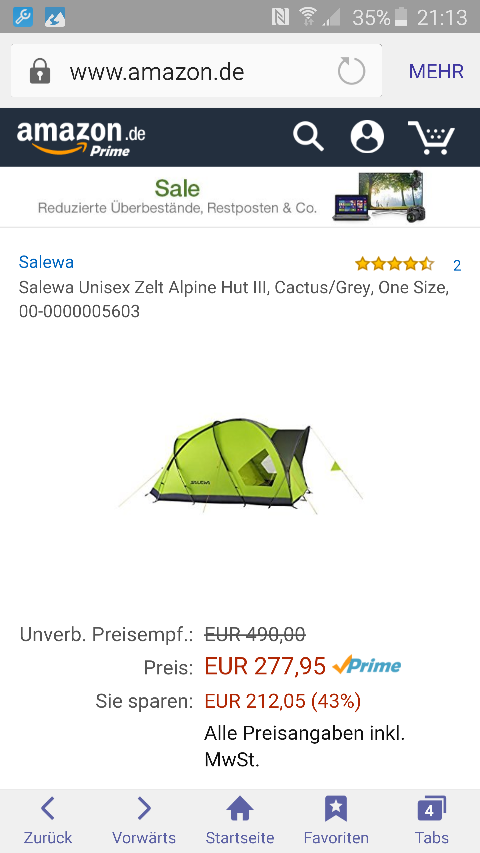Tap the Sale banner advertisement
The height and width of the screenshot is (853, 480).
click(240, 197)
